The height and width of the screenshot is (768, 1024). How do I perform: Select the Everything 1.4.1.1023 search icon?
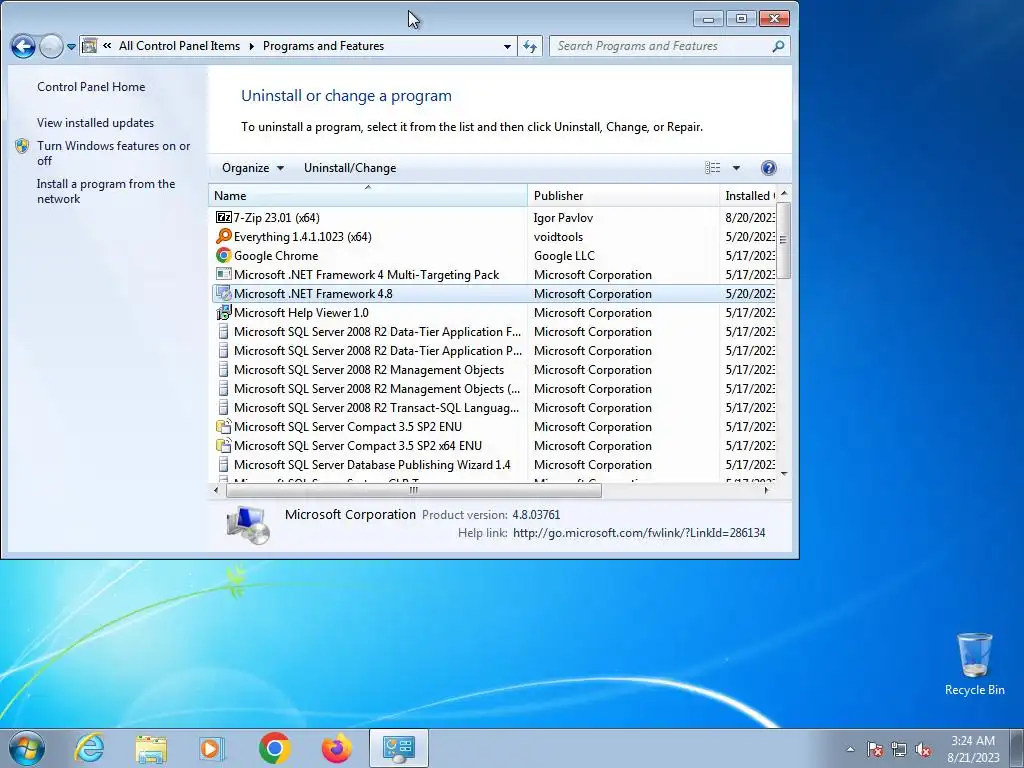tap(223, 236)
